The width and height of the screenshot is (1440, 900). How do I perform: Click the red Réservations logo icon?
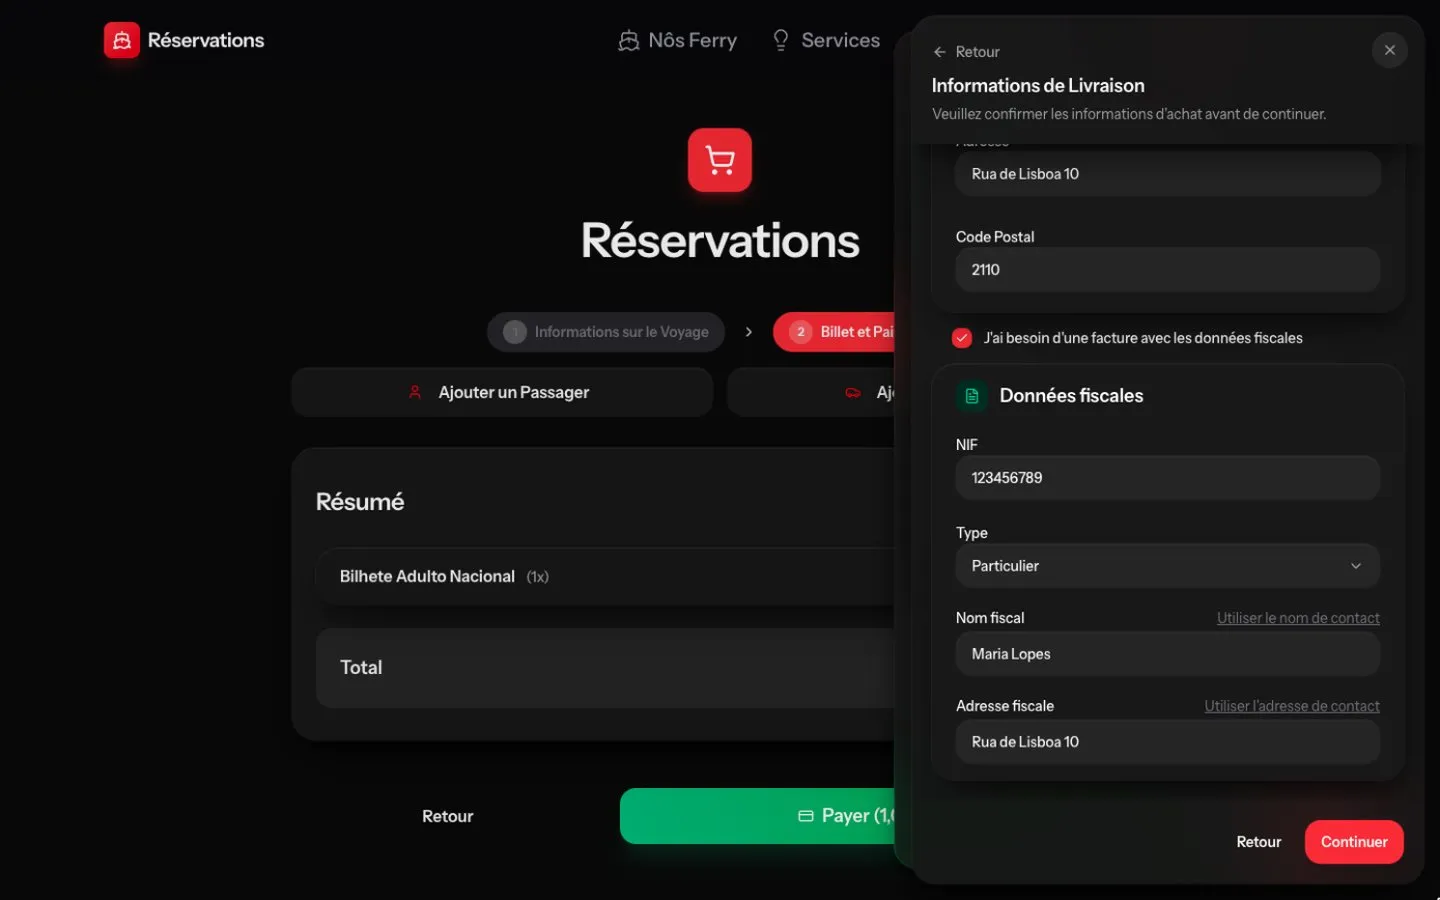(122, 40)
